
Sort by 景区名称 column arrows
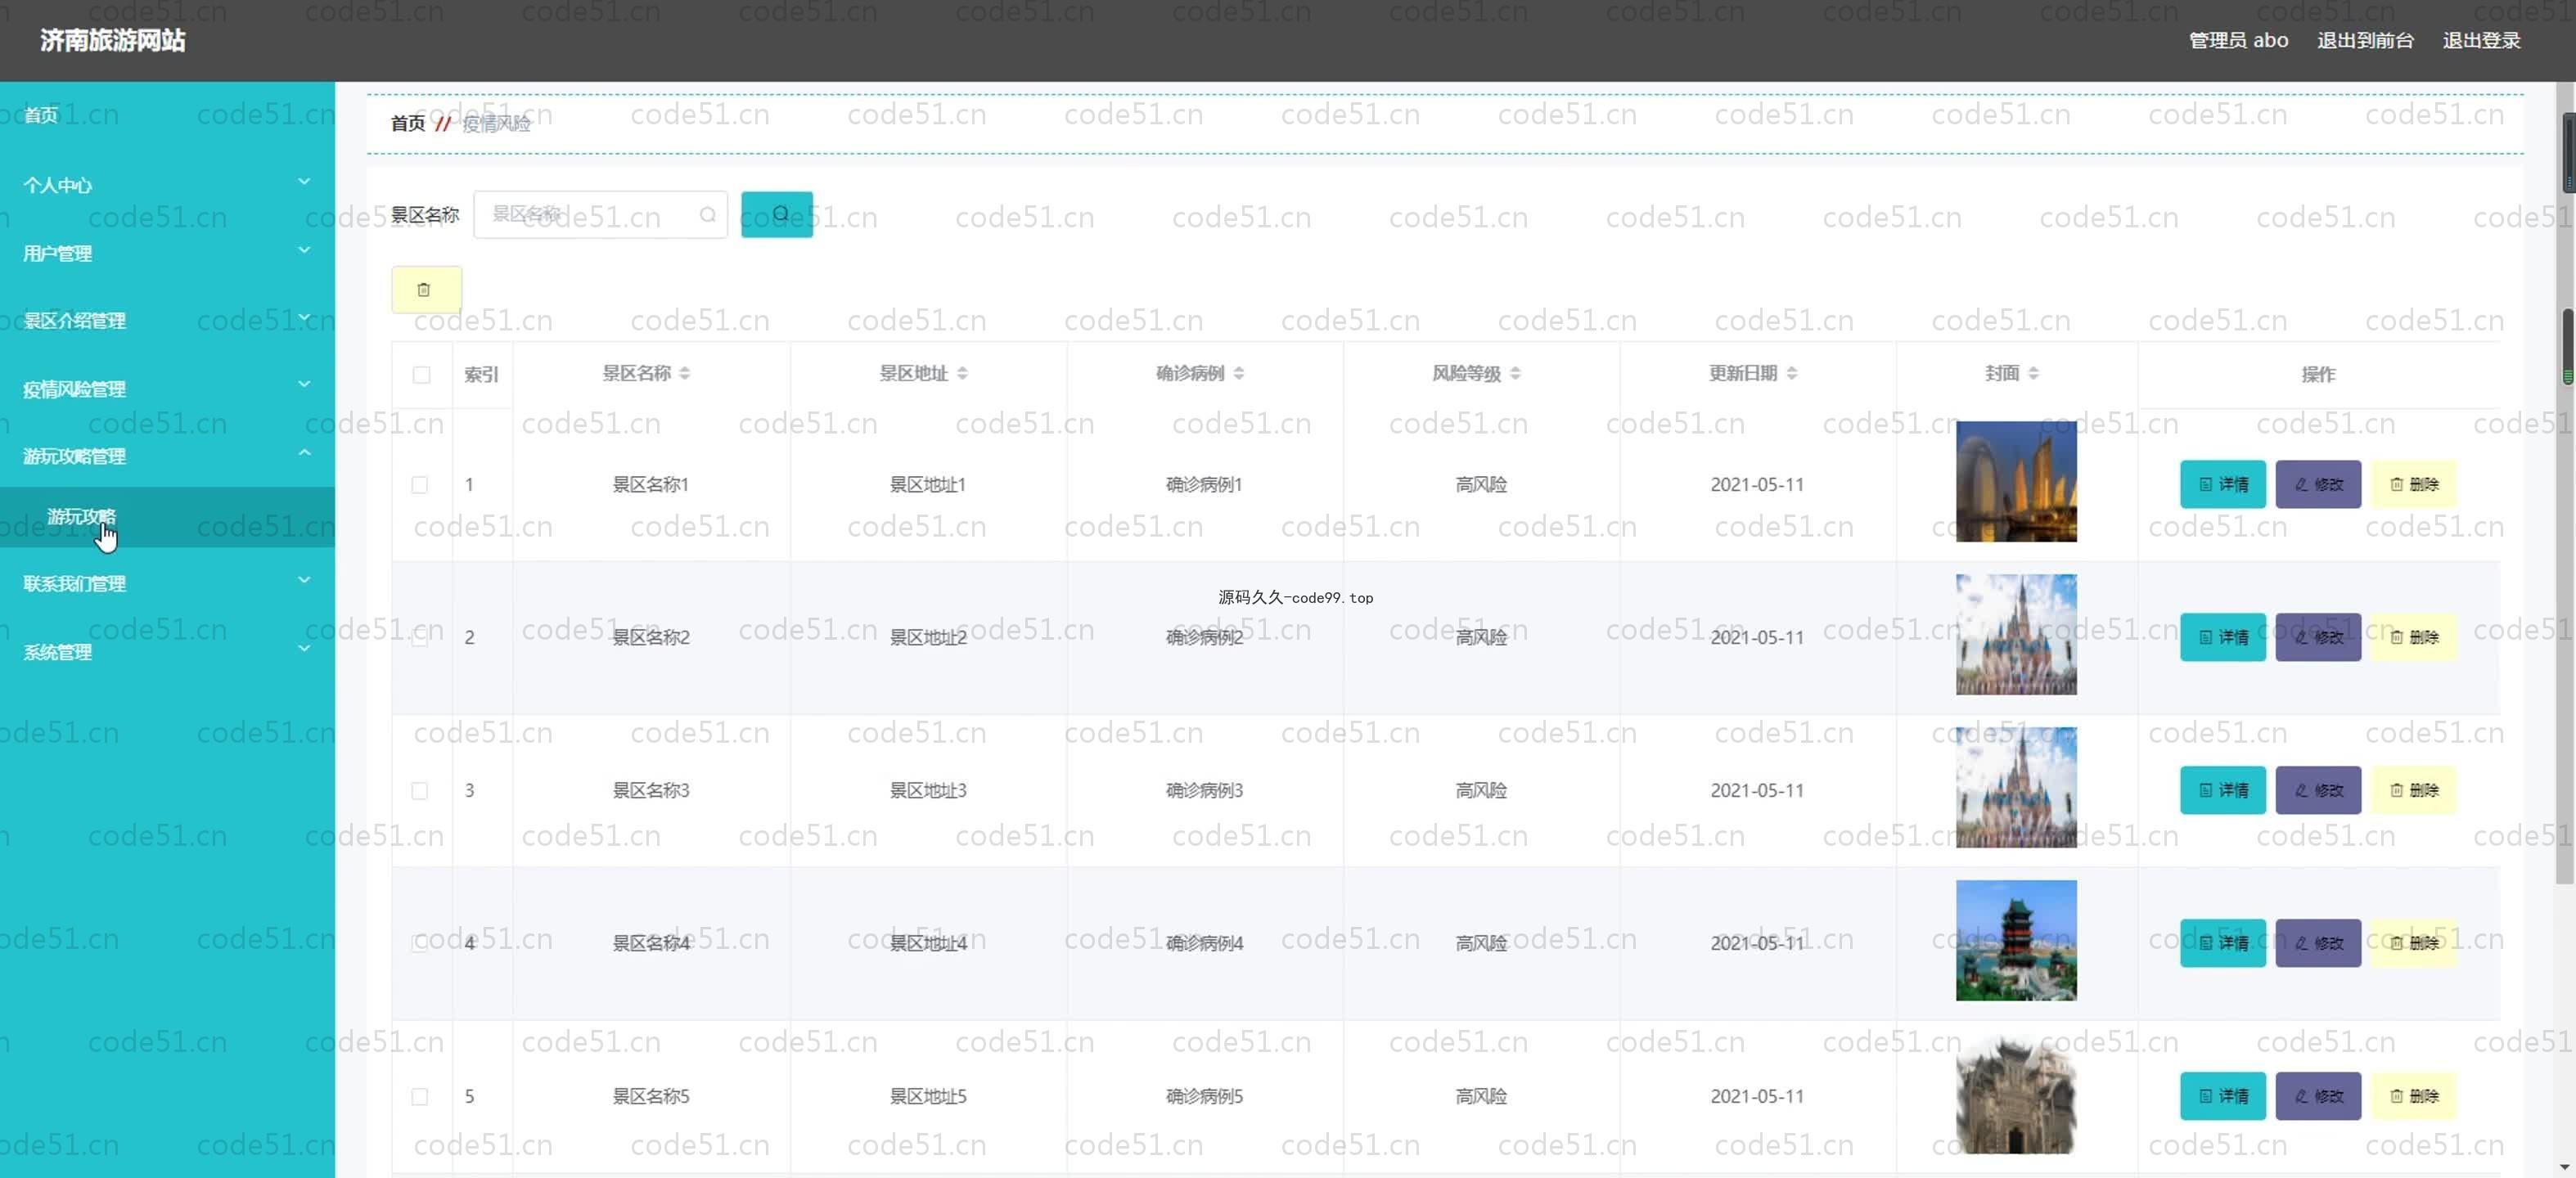tap(685, 373)
